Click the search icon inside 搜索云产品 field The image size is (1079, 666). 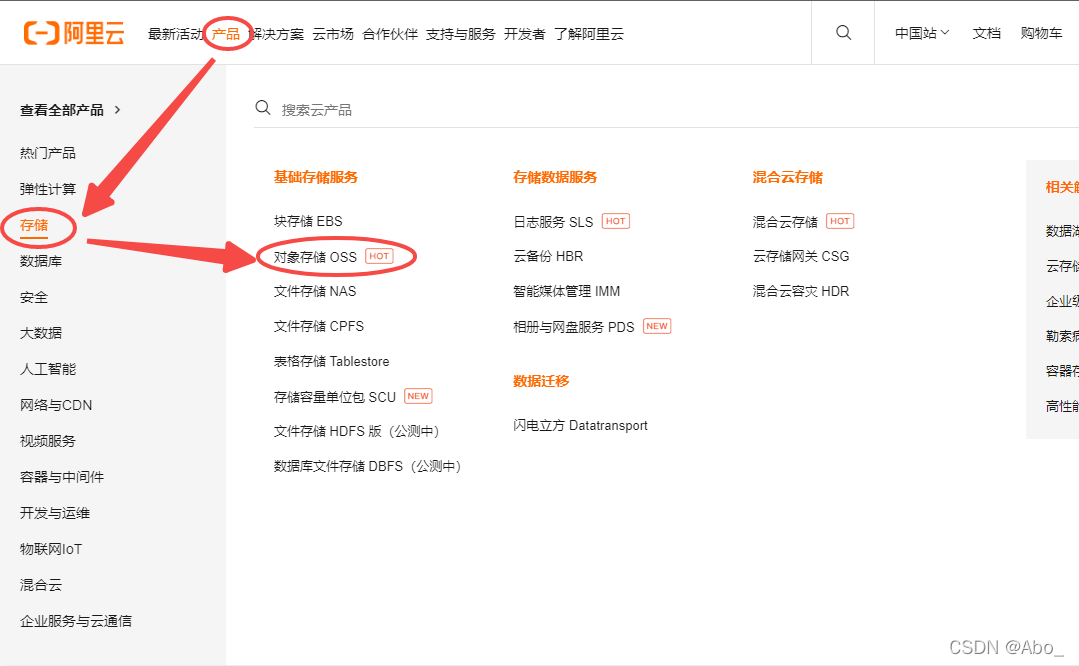pos(262,107)
